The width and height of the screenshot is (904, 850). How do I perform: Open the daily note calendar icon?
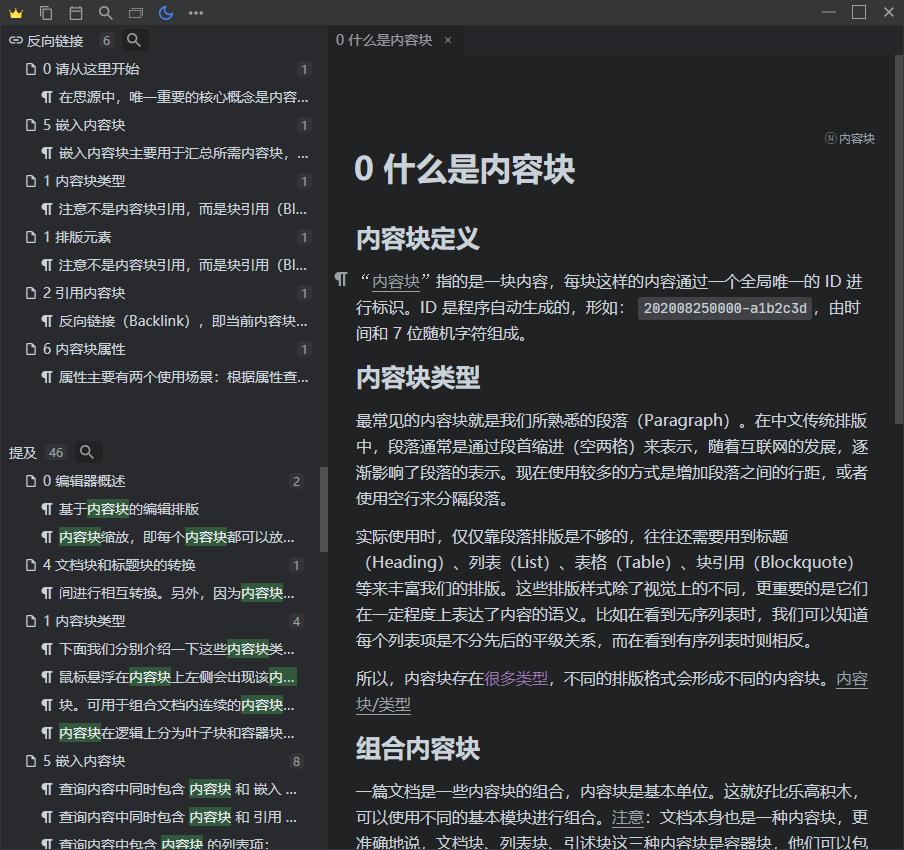(x=75, y=13)
